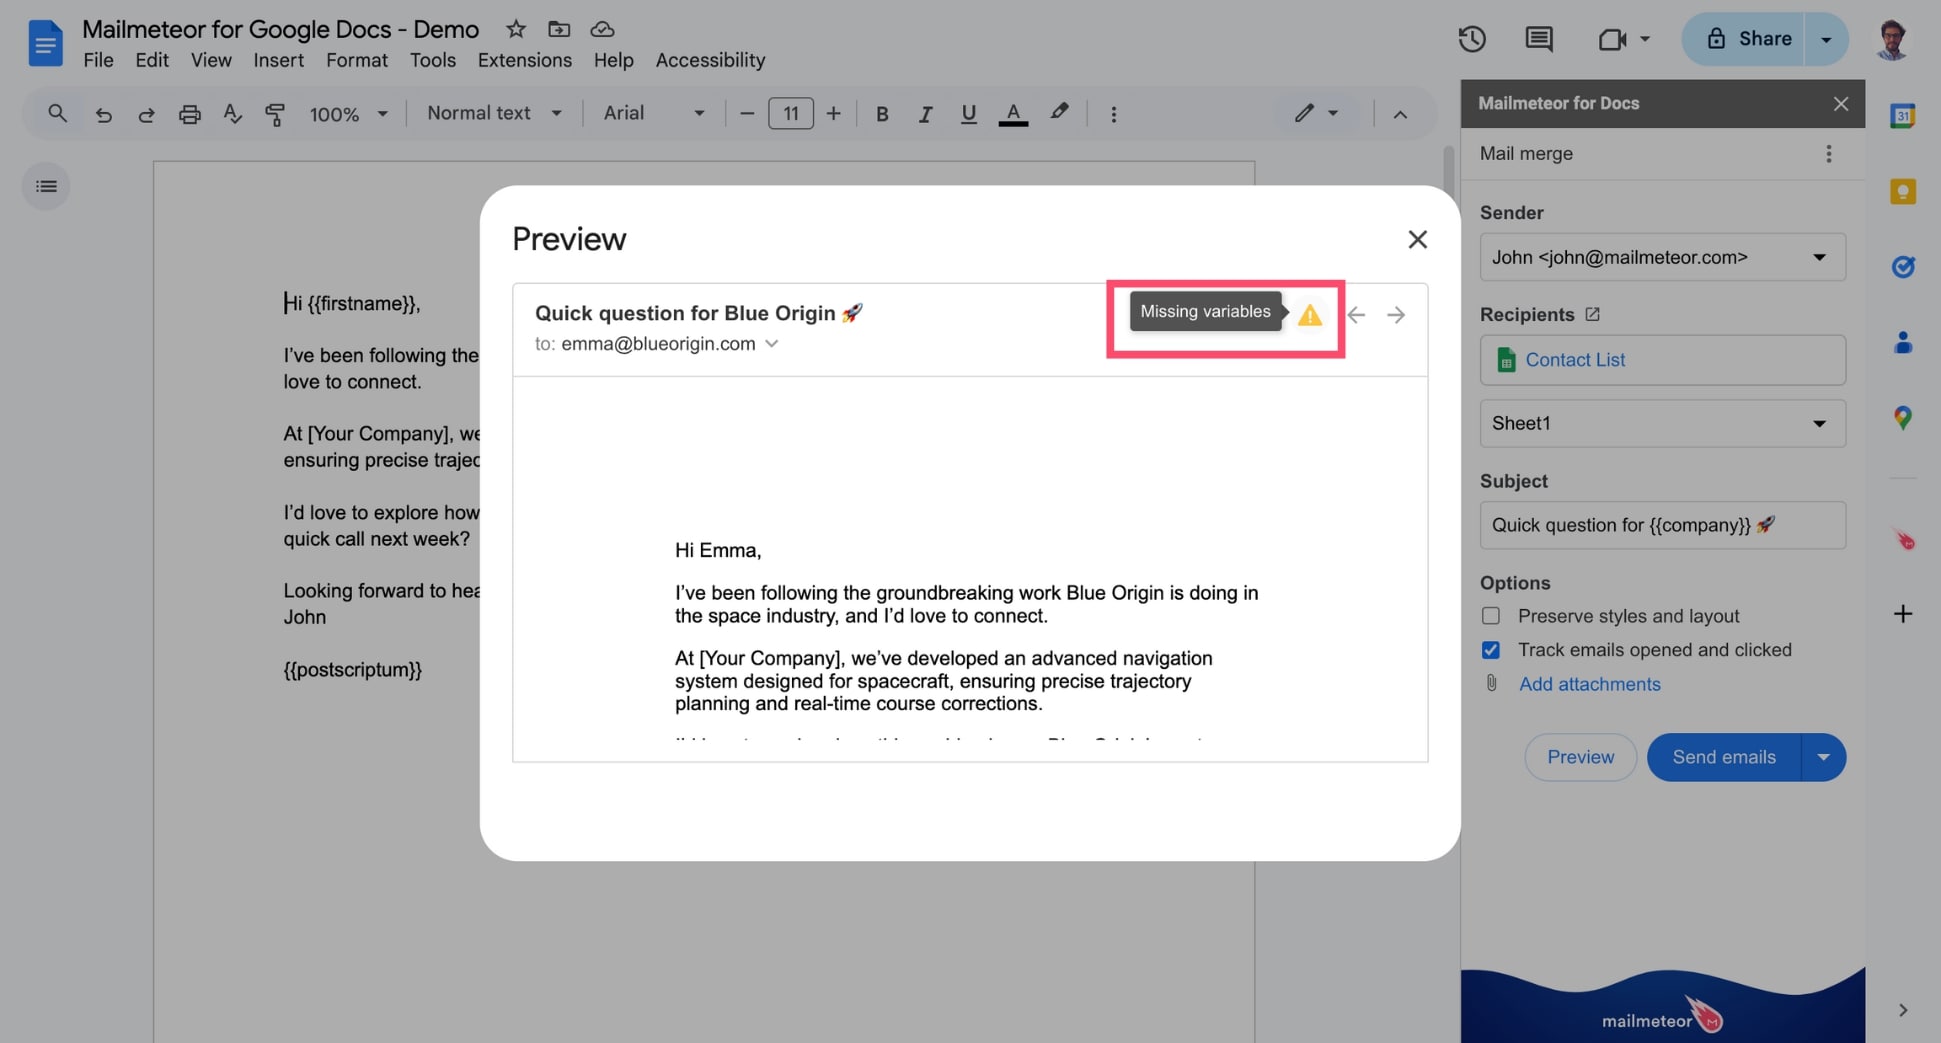Image resolution: width=1941 pixels, height=1043 pixels.
Task: Open the Accessibility menu
Action: click(710, 60)
